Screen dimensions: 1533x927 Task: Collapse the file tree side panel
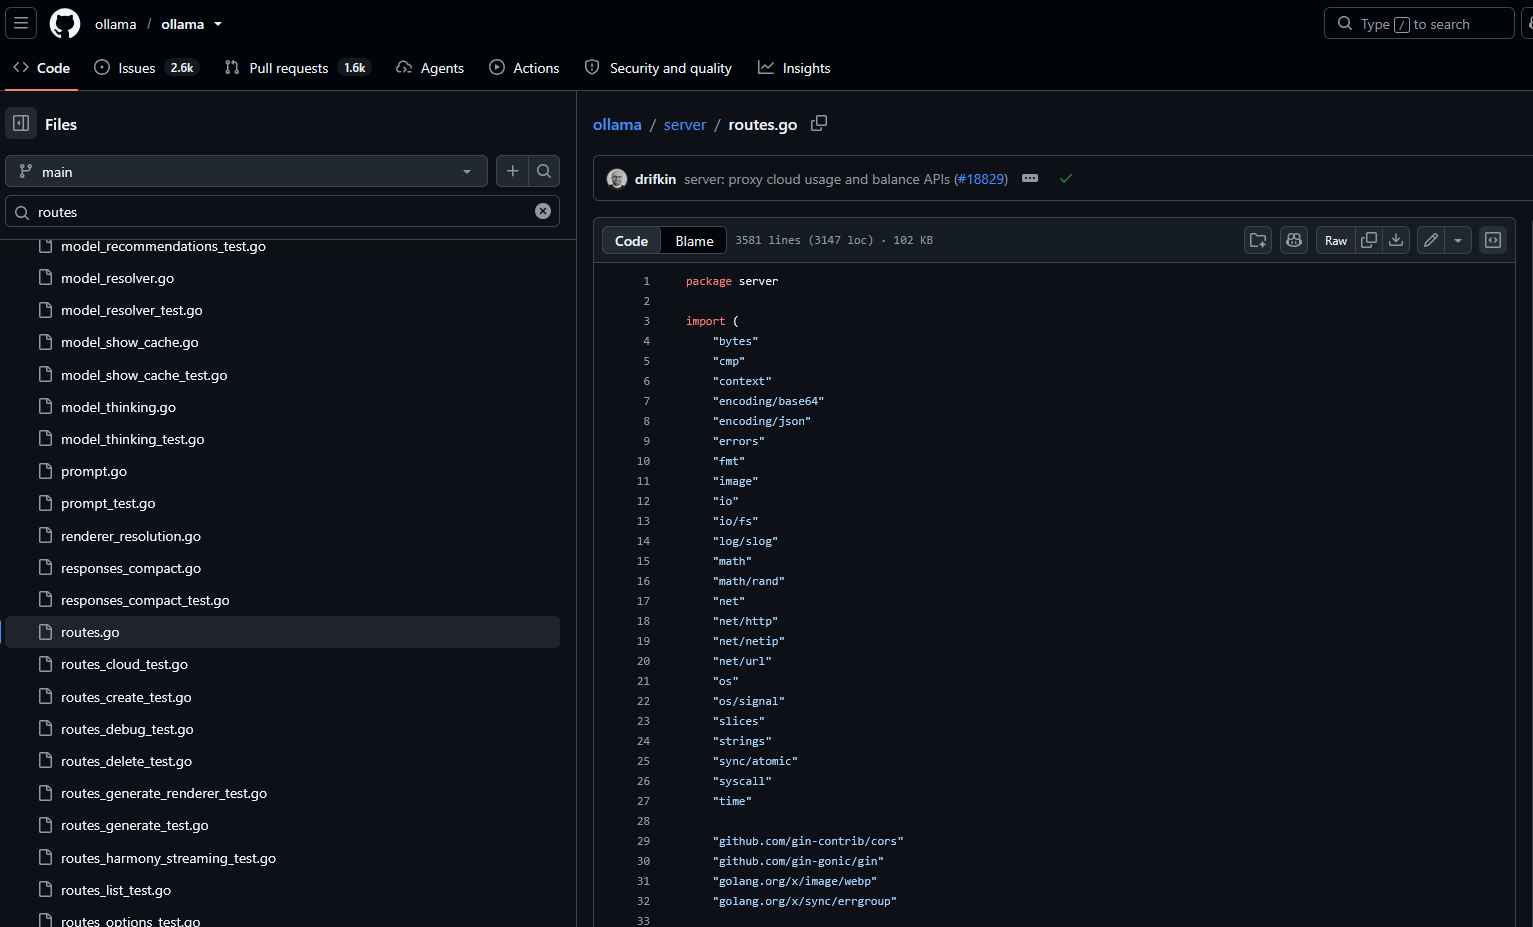click(x=21, y=124)
